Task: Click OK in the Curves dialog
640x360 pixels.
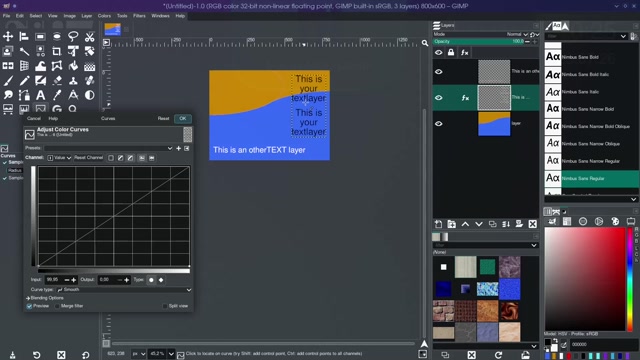Action: 182,118
